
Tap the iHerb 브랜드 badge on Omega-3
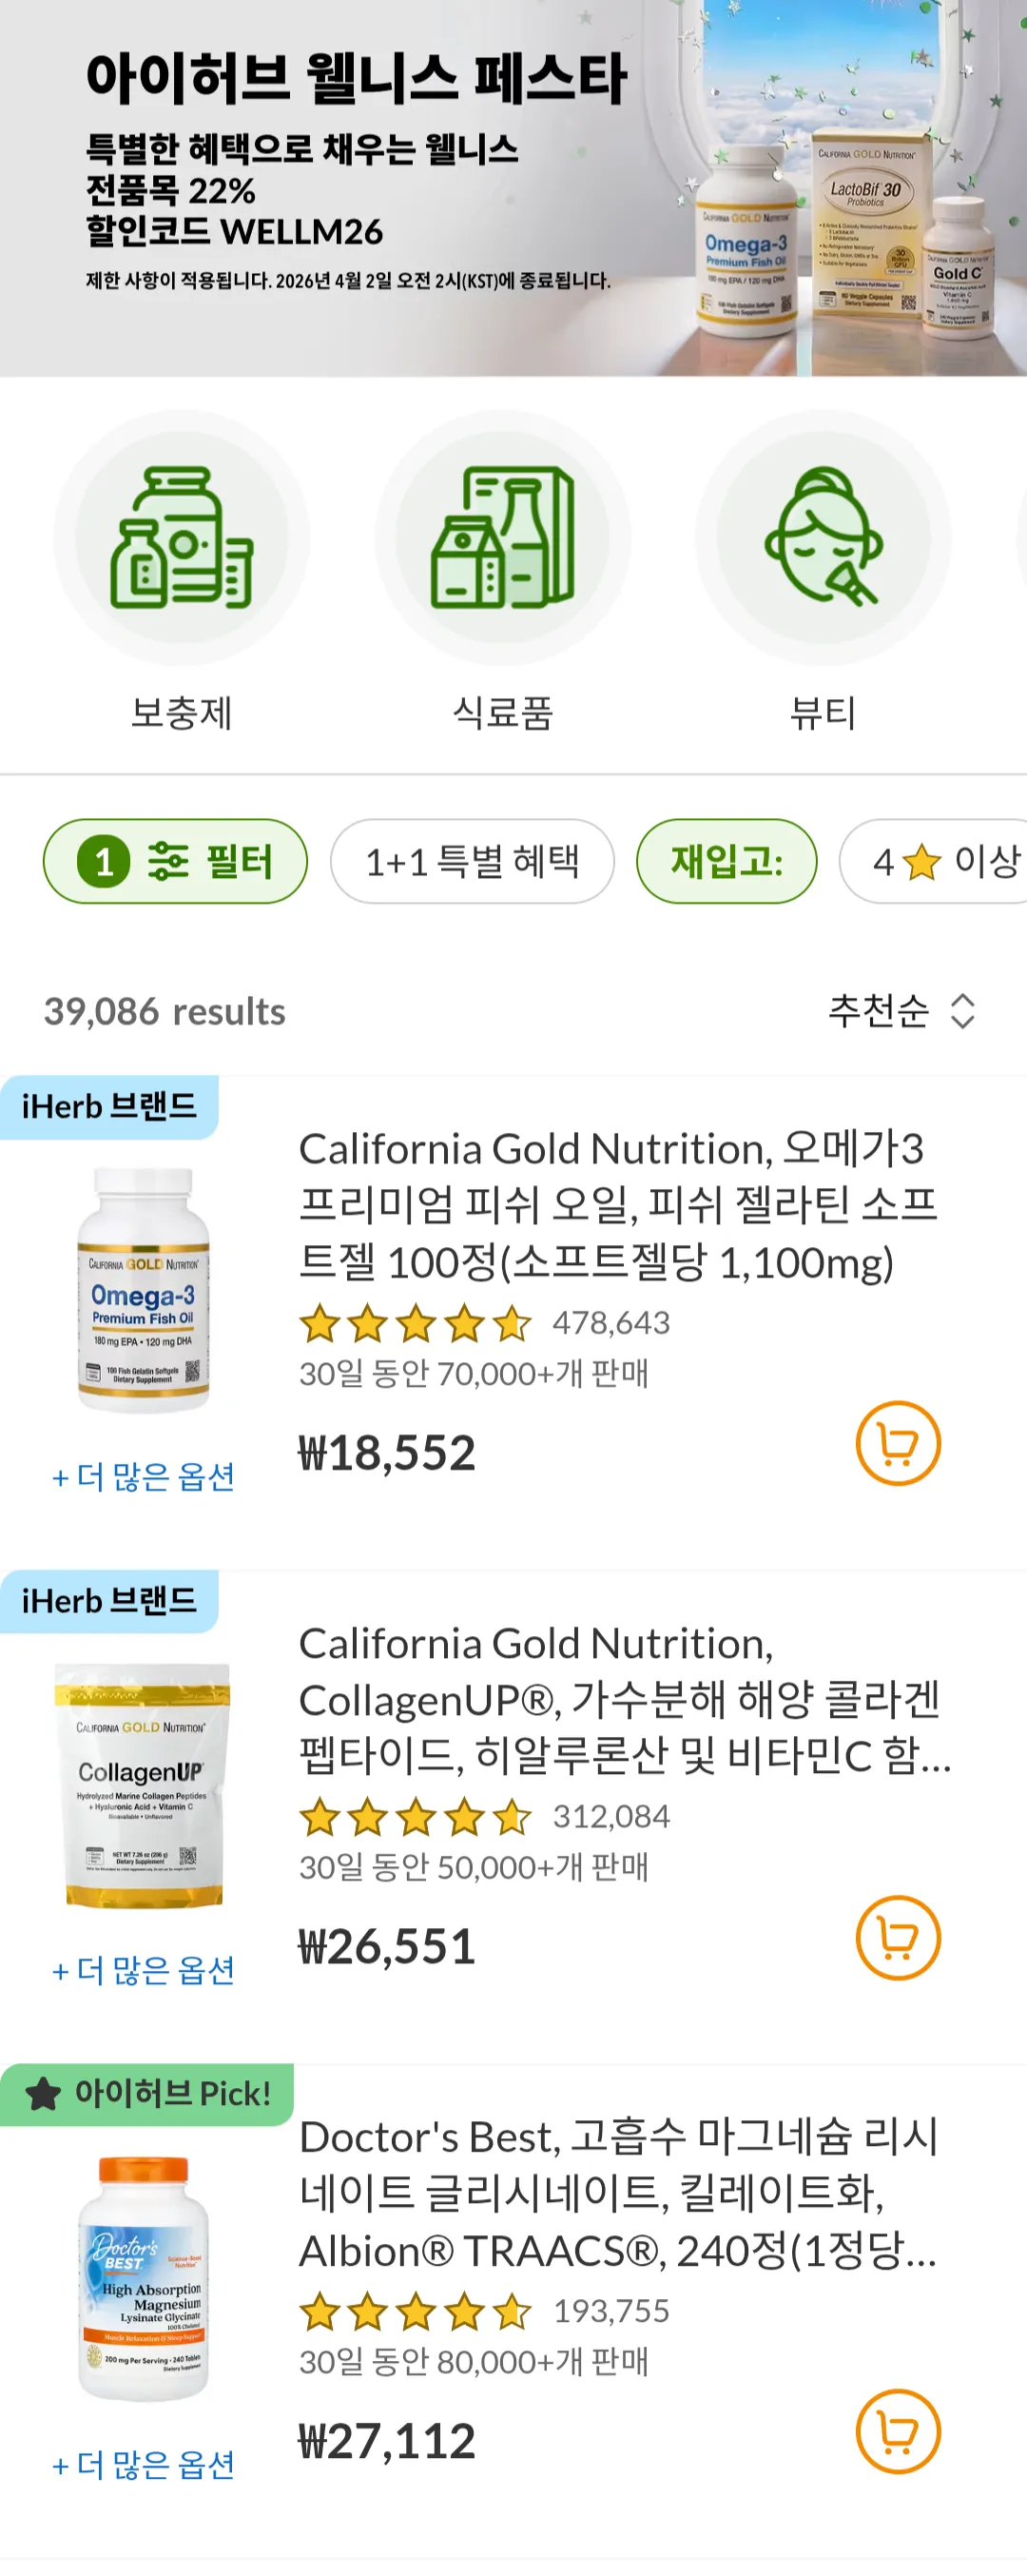click(109, 1107)
